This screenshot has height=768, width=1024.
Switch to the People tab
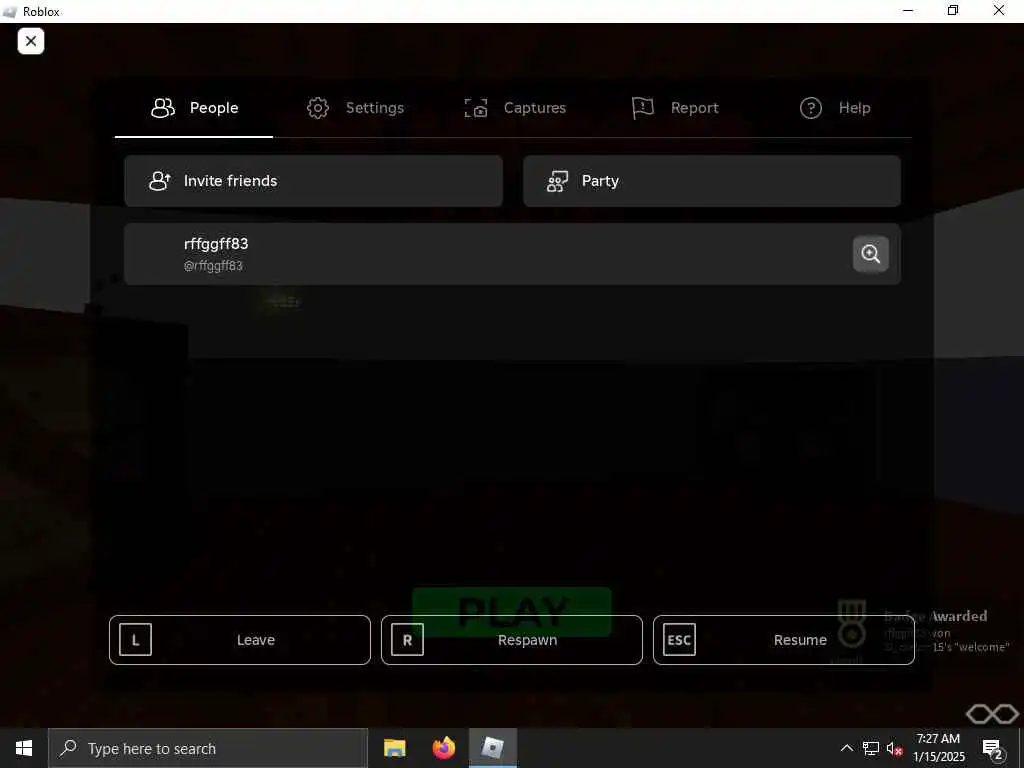point(194,108)
